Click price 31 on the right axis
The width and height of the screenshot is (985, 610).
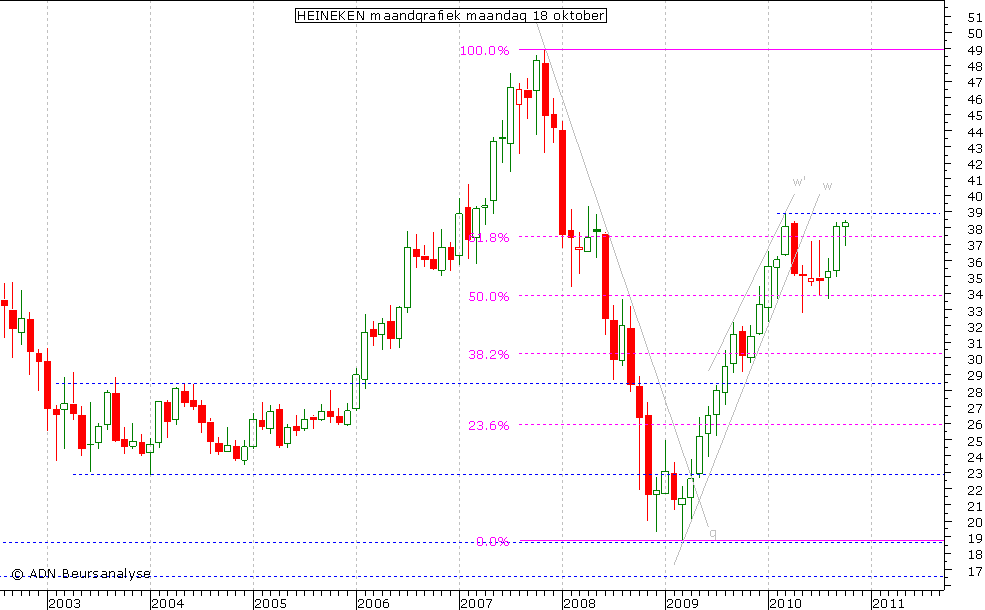tap(975, 344)
